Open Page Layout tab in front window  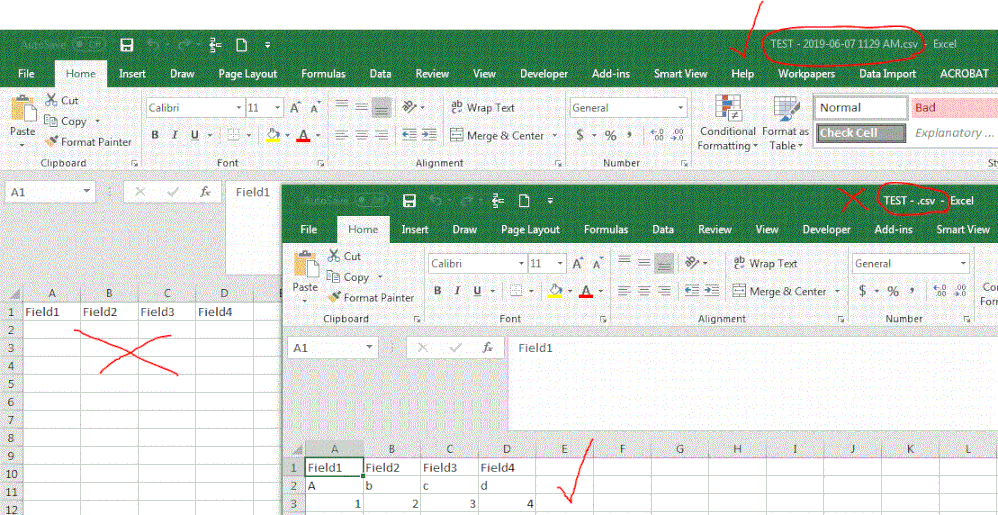pos(530,230)
